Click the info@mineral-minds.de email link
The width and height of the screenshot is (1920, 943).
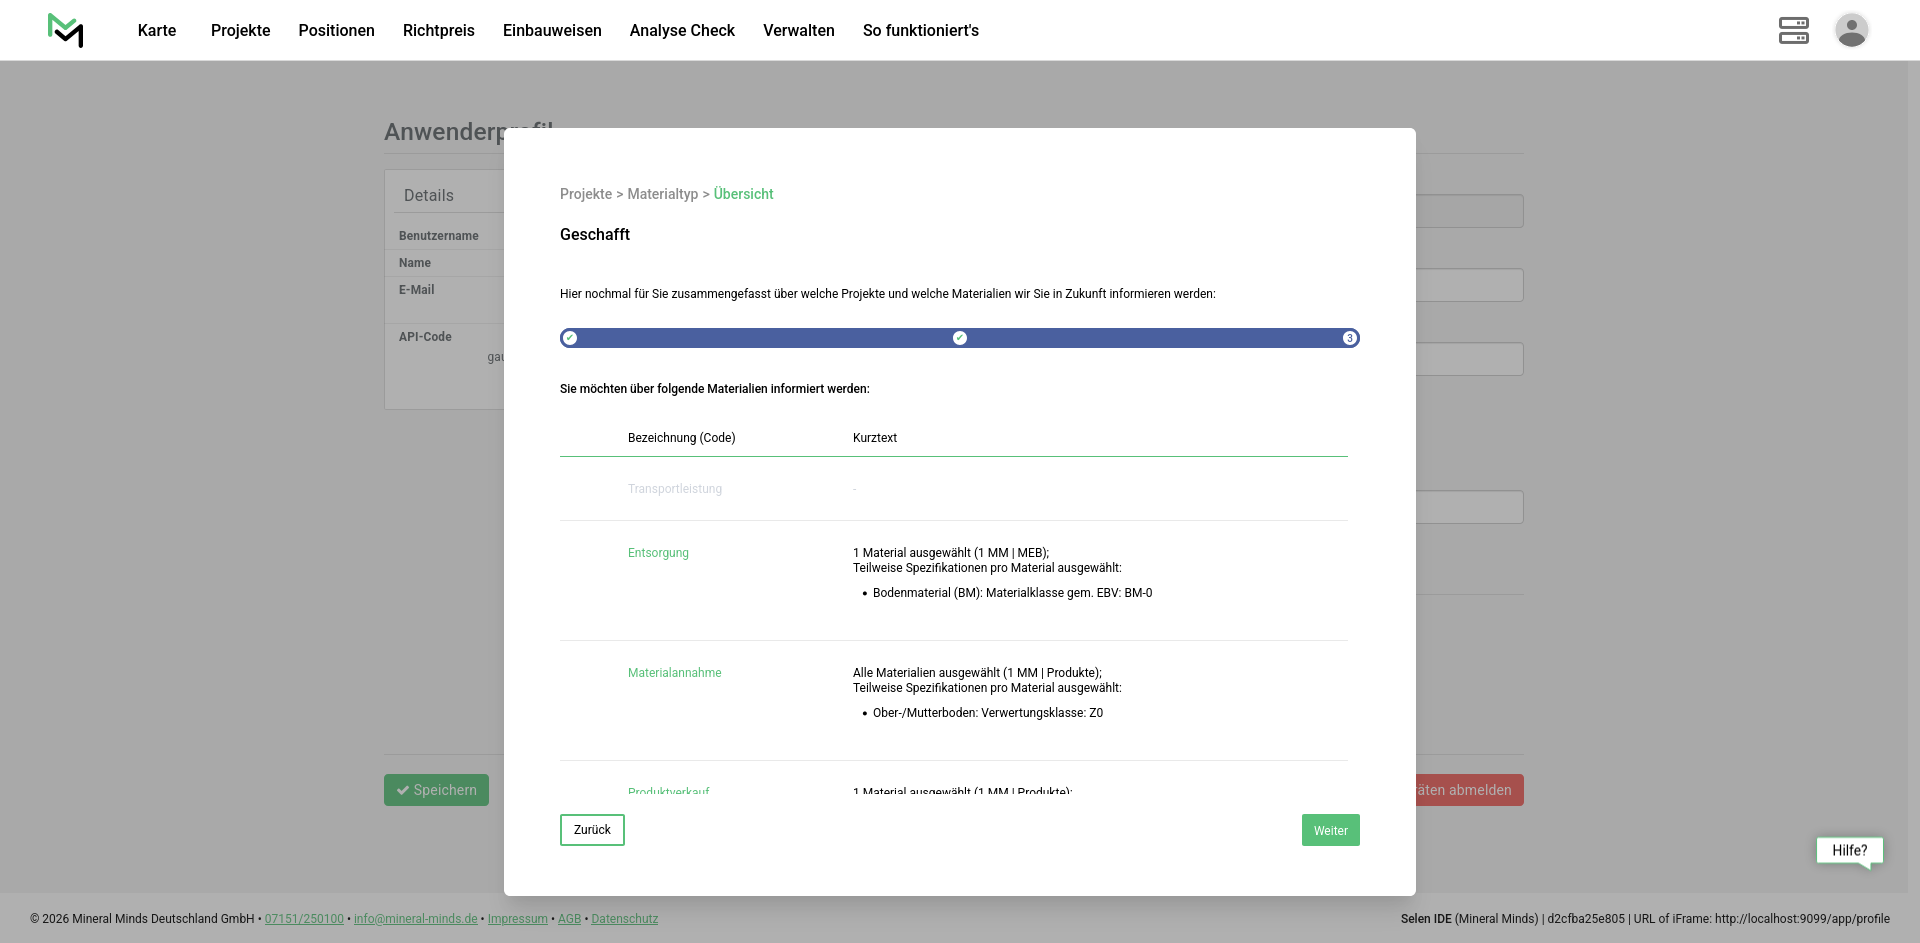click(x=415, y=919)
